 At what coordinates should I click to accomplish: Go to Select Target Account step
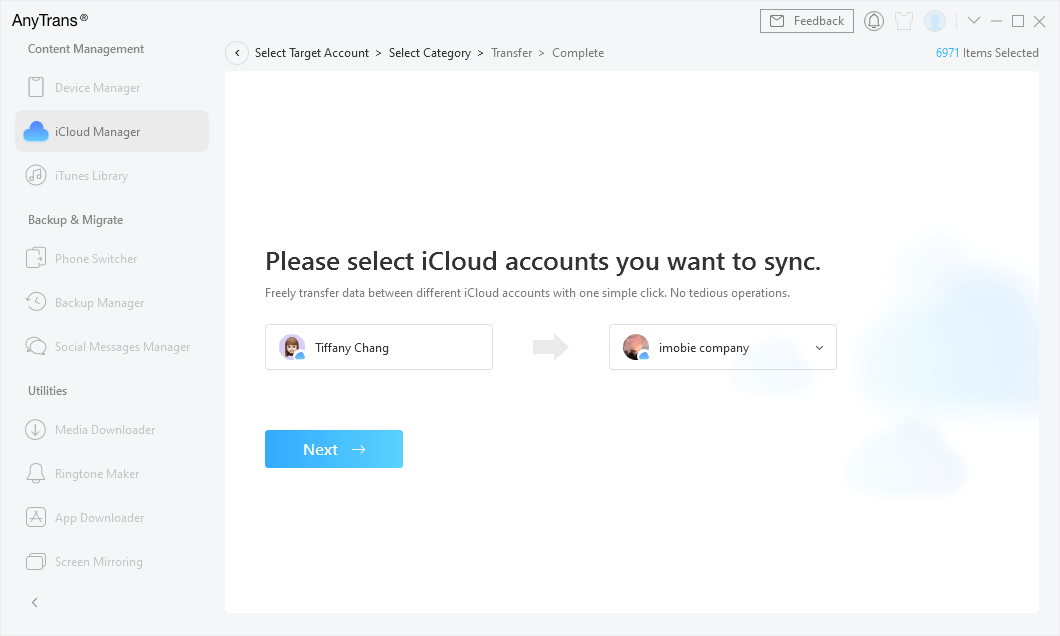pyautogui.click(x=312, y=53)
